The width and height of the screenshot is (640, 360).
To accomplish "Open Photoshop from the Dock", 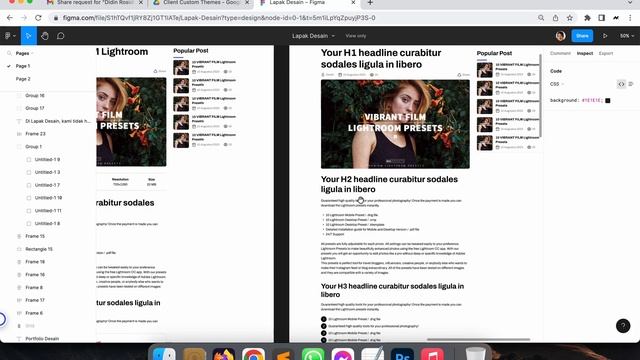I will (x=402, y=354).
